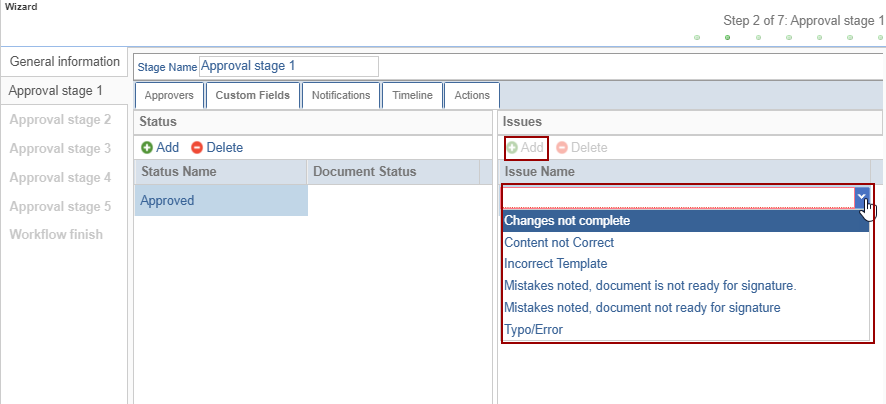Go to General information step
The width and height of the screenshot is (886, 404).
click(64, 61)
